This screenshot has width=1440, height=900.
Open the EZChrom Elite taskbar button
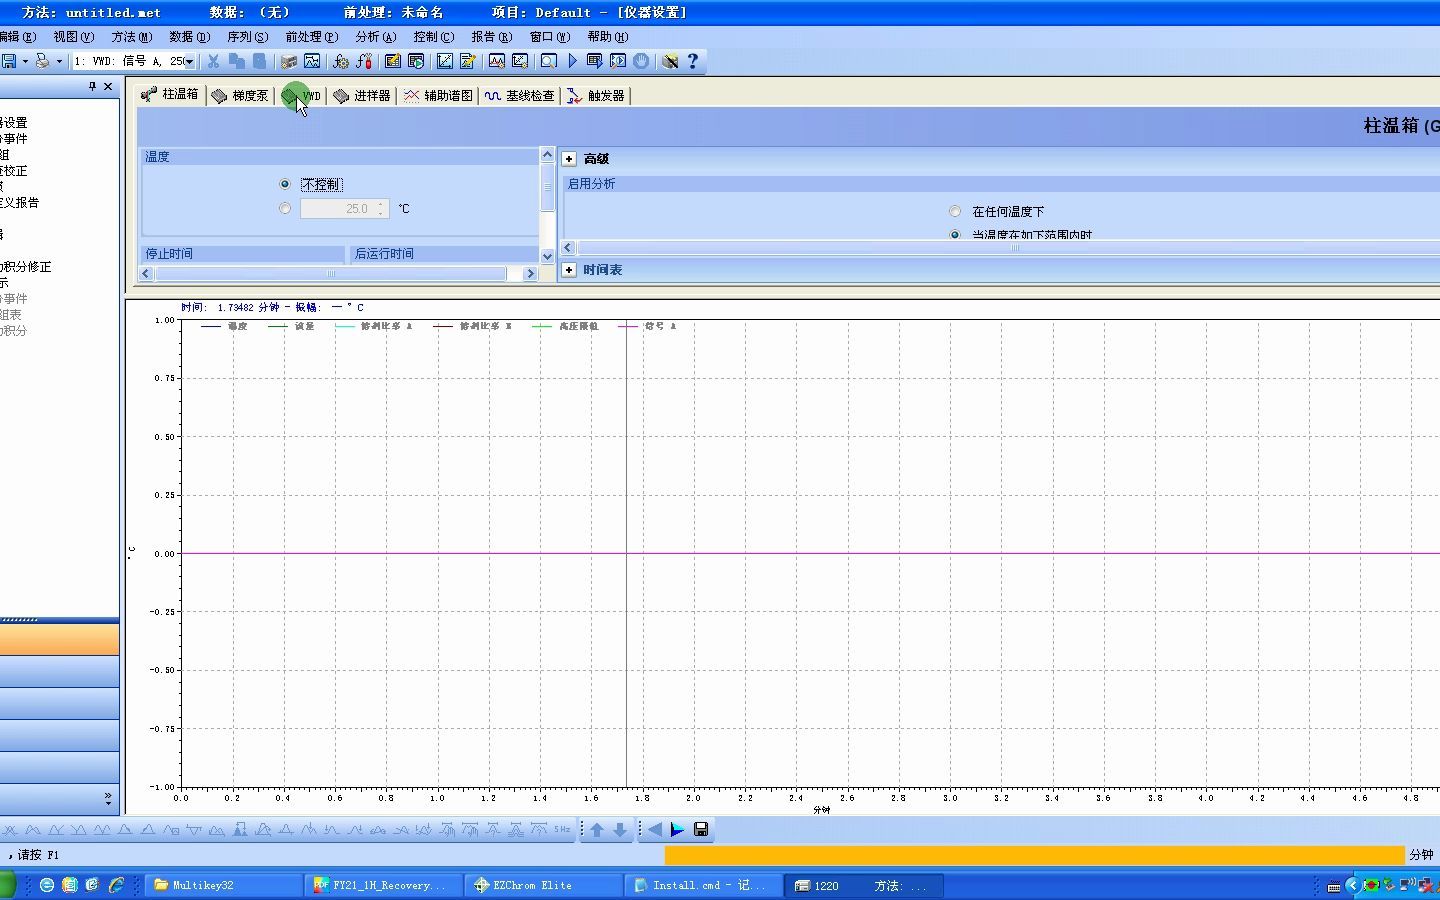(x=544, y=886)
